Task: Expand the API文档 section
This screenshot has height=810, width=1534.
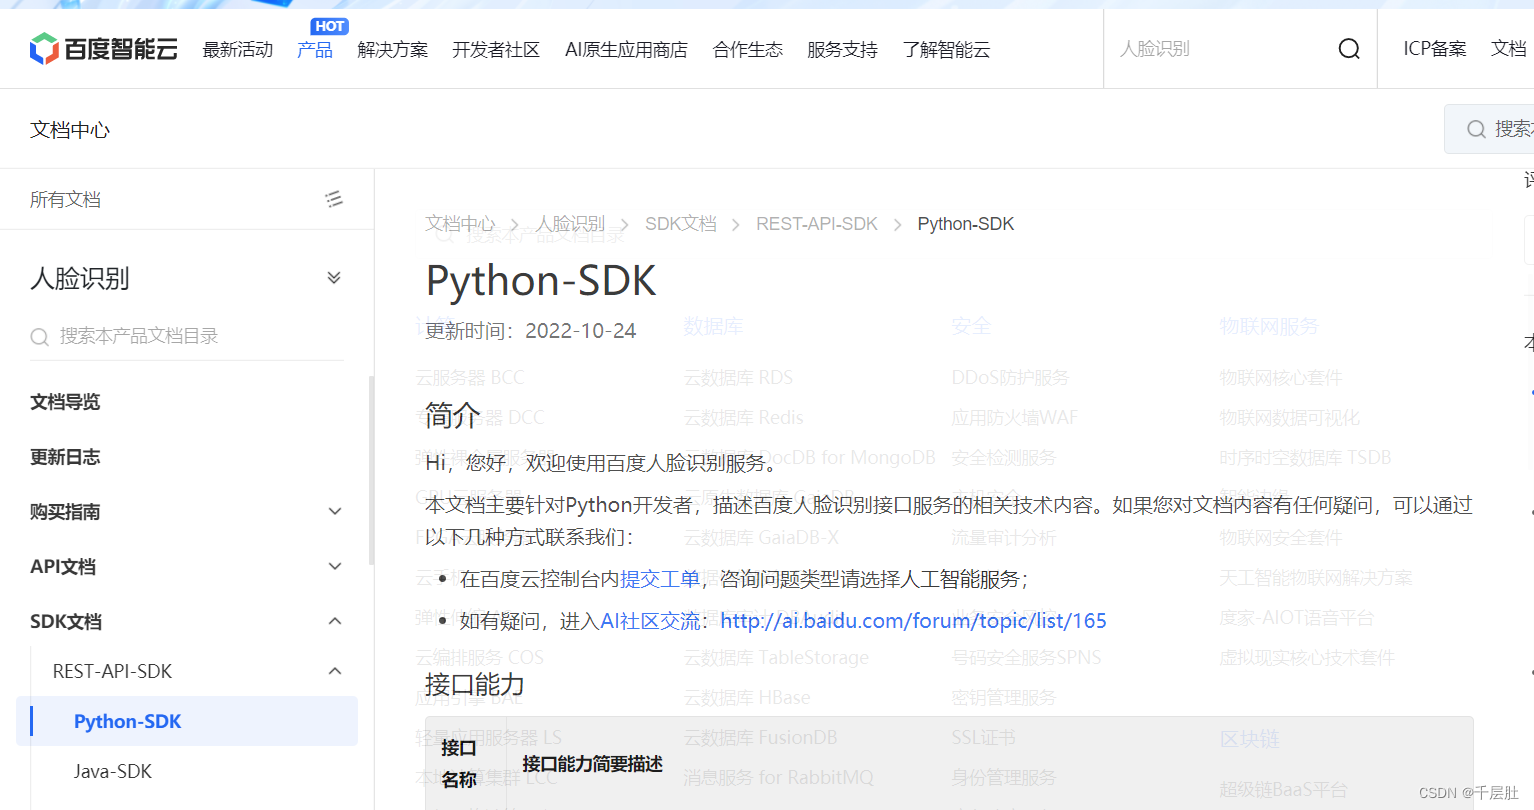Action: [335, 567]
